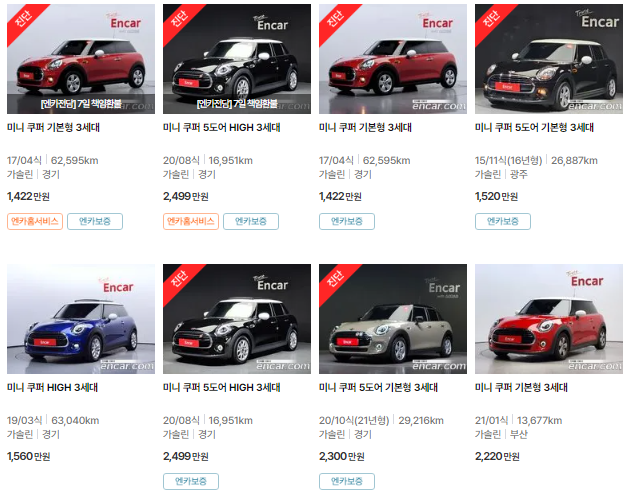Viewport: 627px width, 498px height.
Task: Click 엔카보증 badge under the 1,520만원 listing
Action: pyautogui.click(x=503, y=221)
